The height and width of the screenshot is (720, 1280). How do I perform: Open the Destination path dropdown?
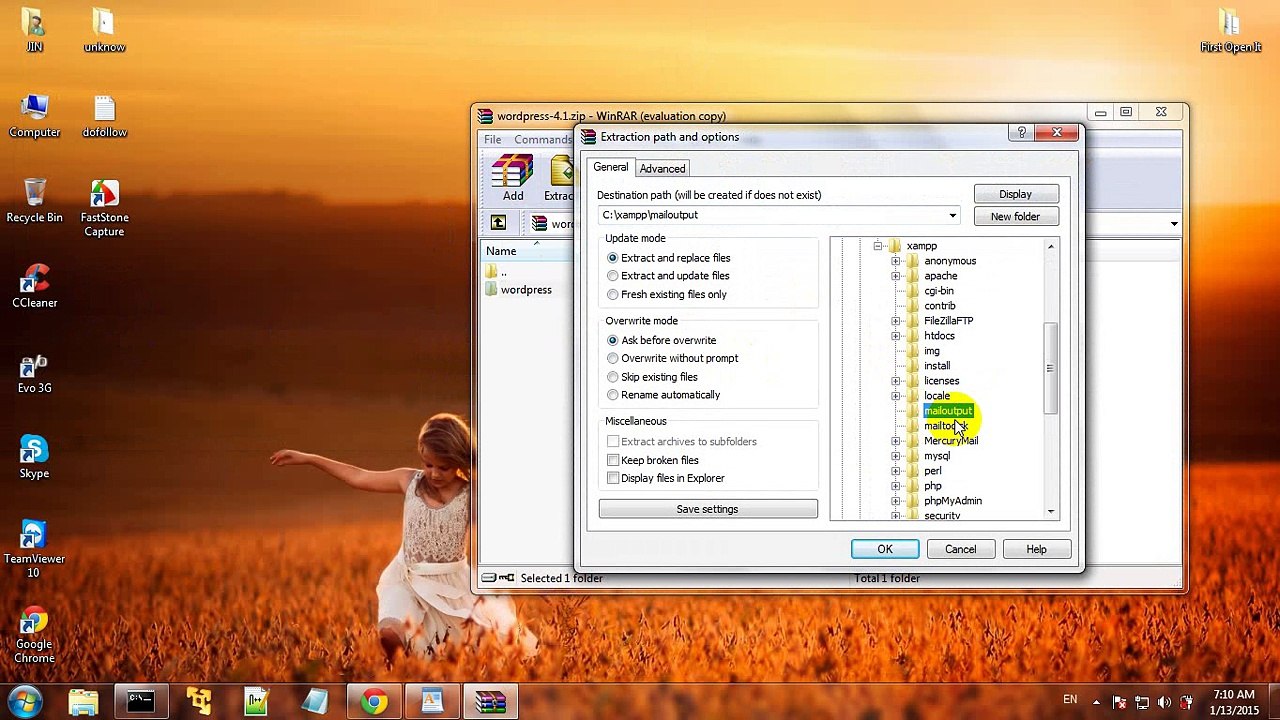click(x=952, y=215)
